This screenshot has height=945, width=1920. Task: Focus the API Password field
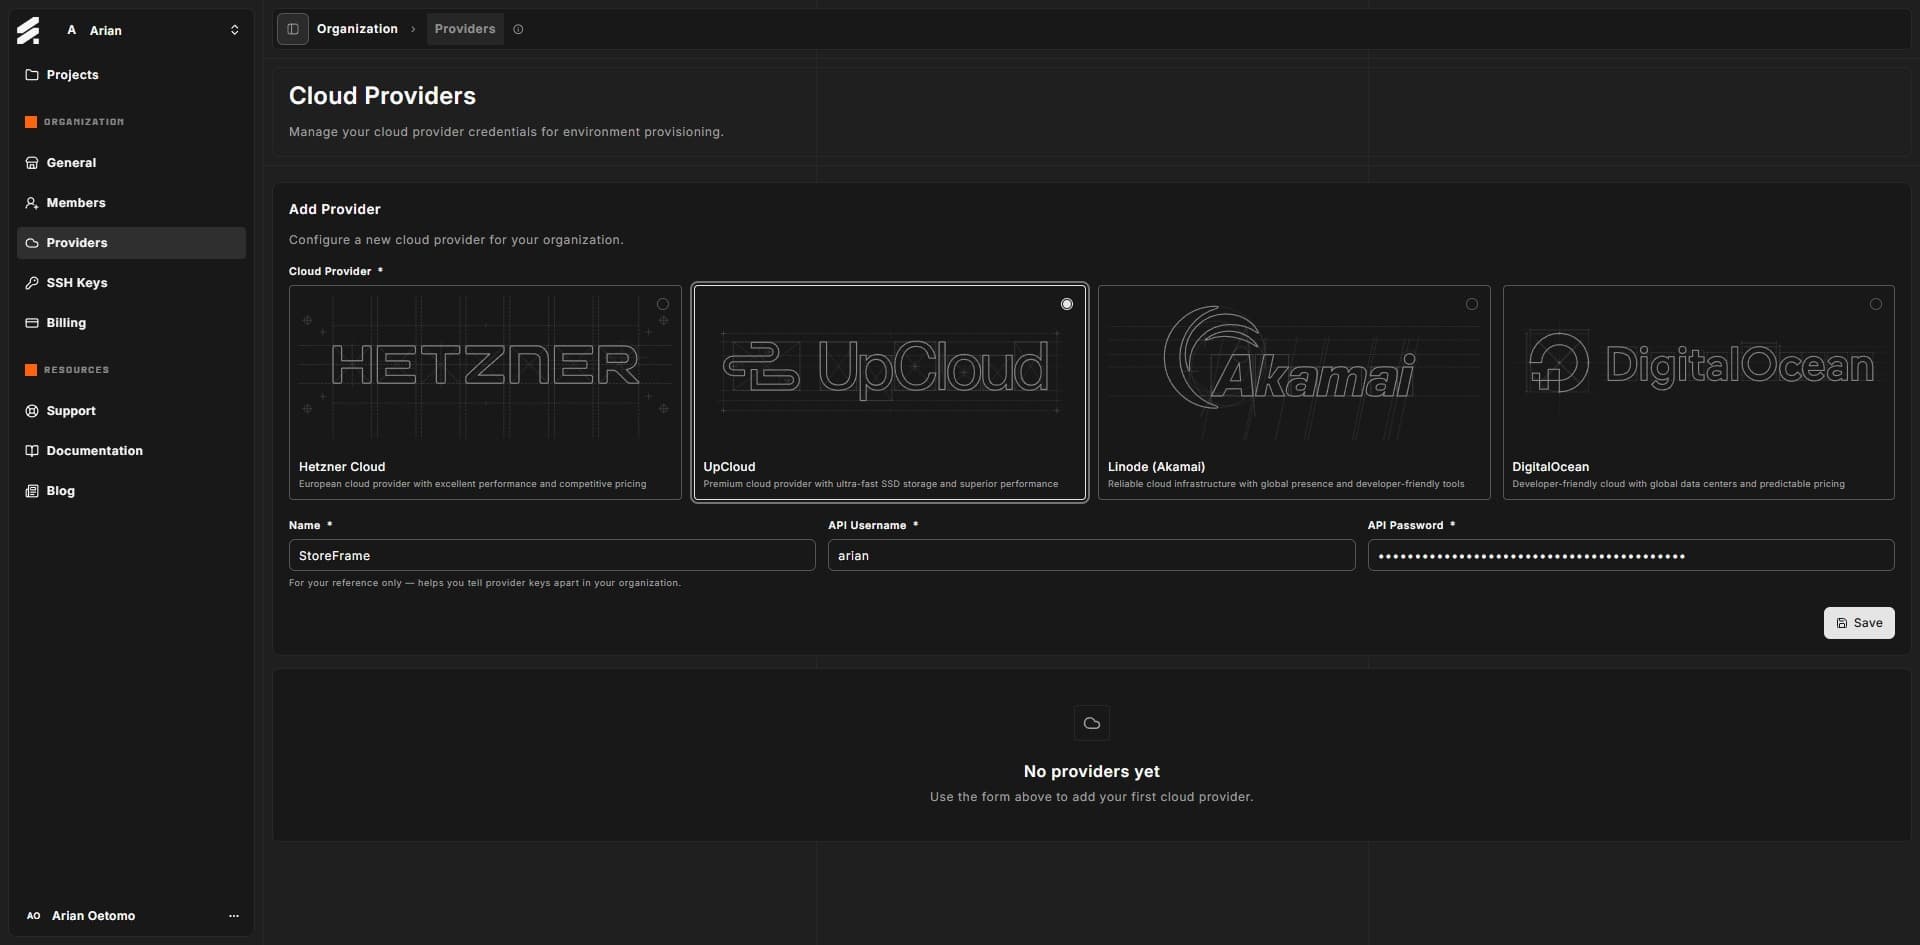1631,555
